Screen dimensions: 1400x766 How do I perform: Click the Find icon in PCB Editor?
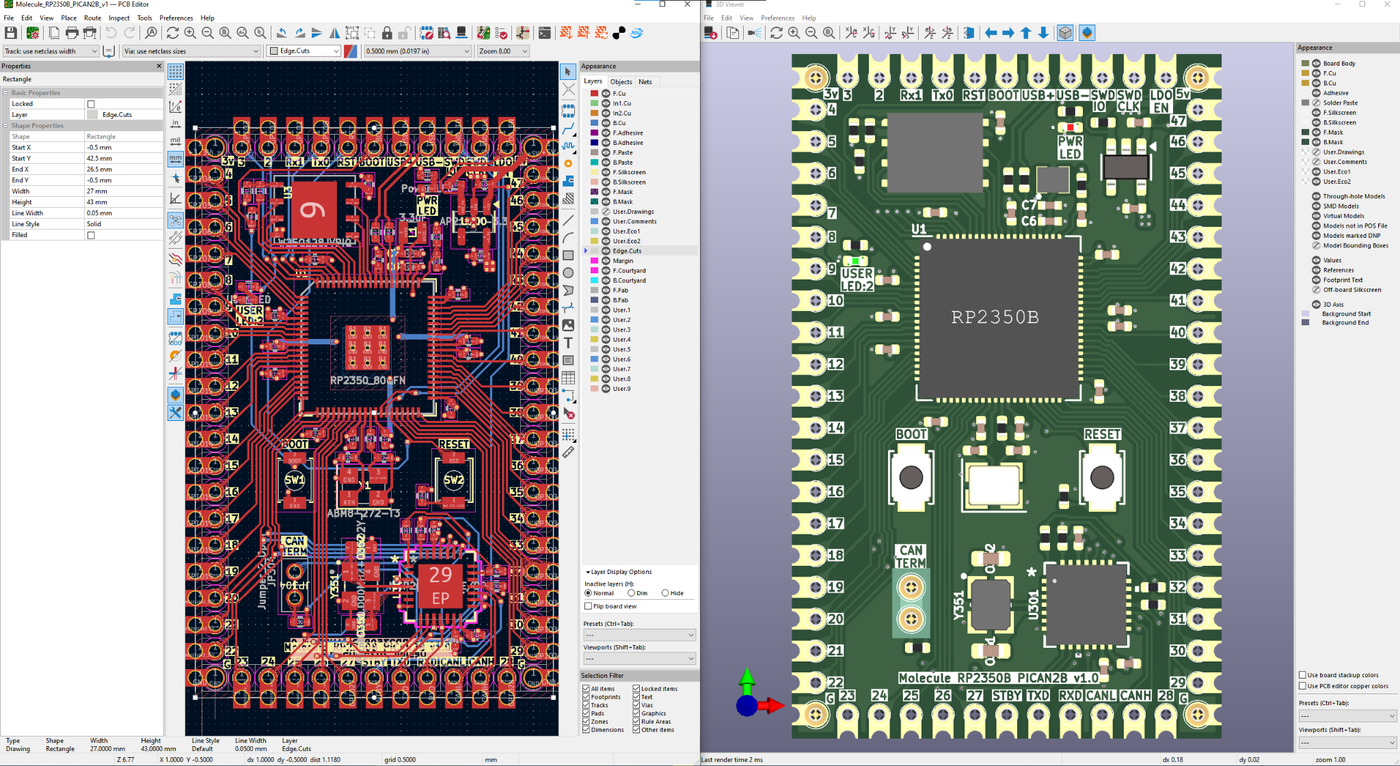152,33
